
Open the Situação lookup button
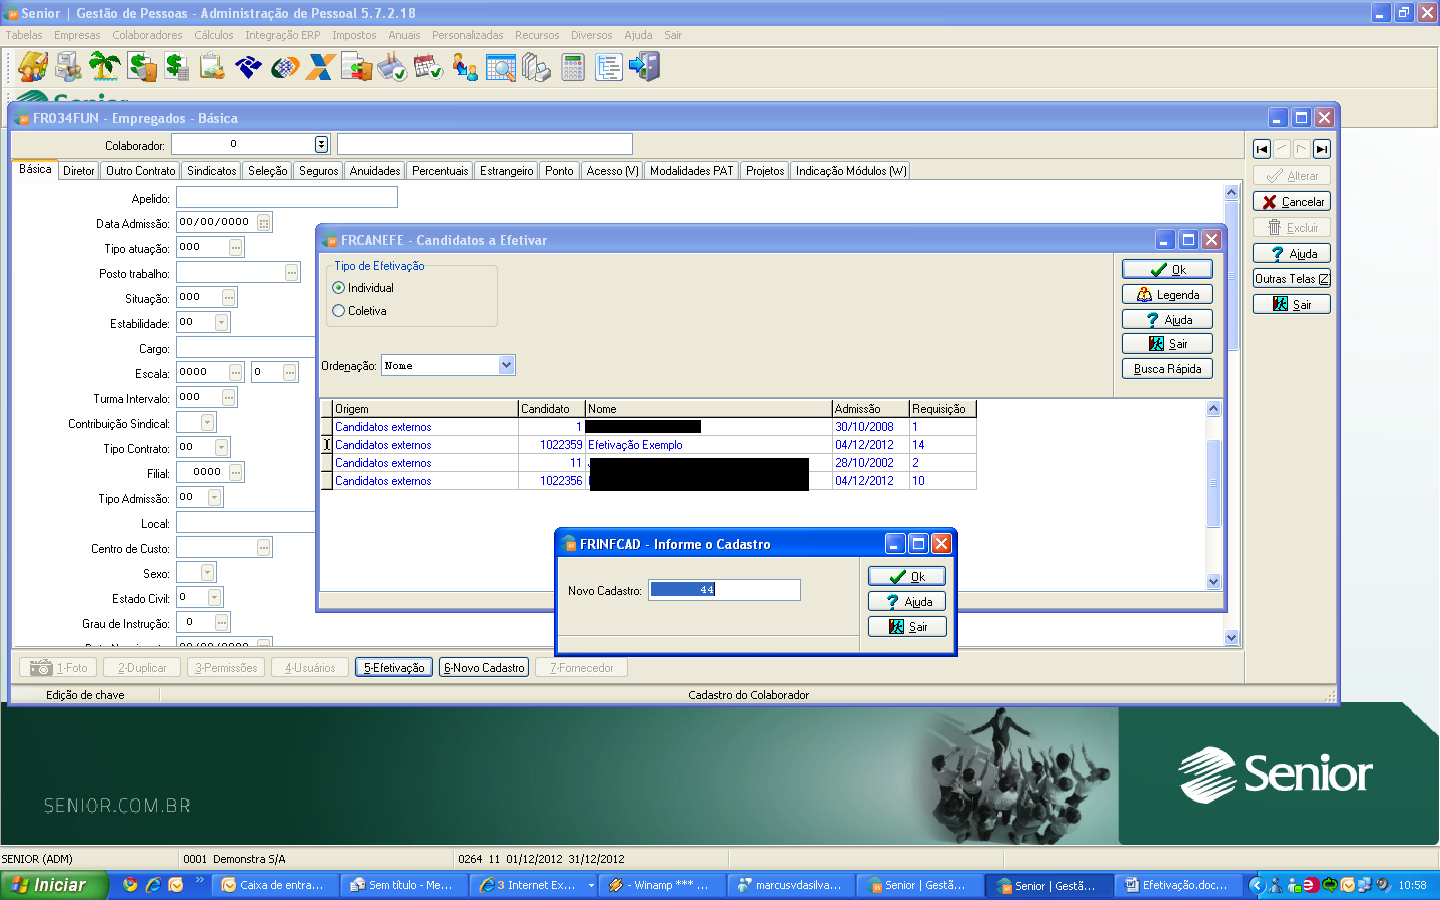229,297
